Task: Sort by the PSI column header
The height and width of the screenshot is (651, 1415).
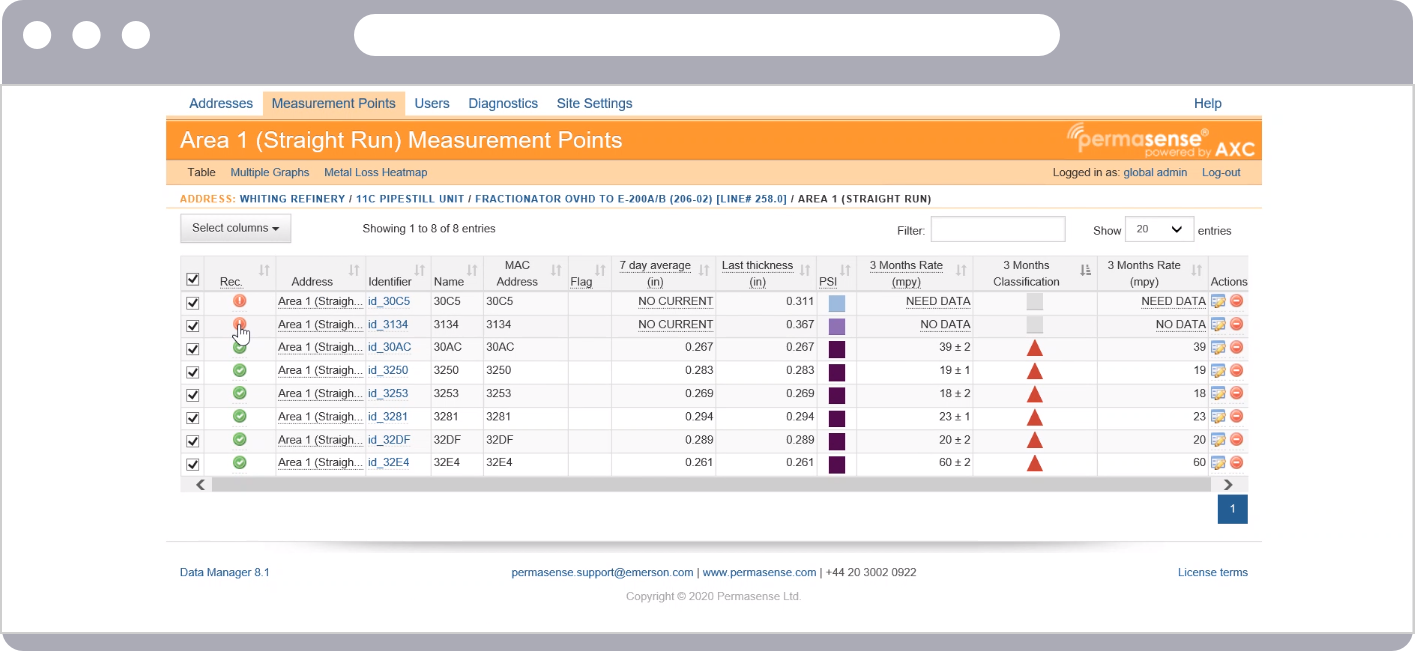Action: [836, 274]
